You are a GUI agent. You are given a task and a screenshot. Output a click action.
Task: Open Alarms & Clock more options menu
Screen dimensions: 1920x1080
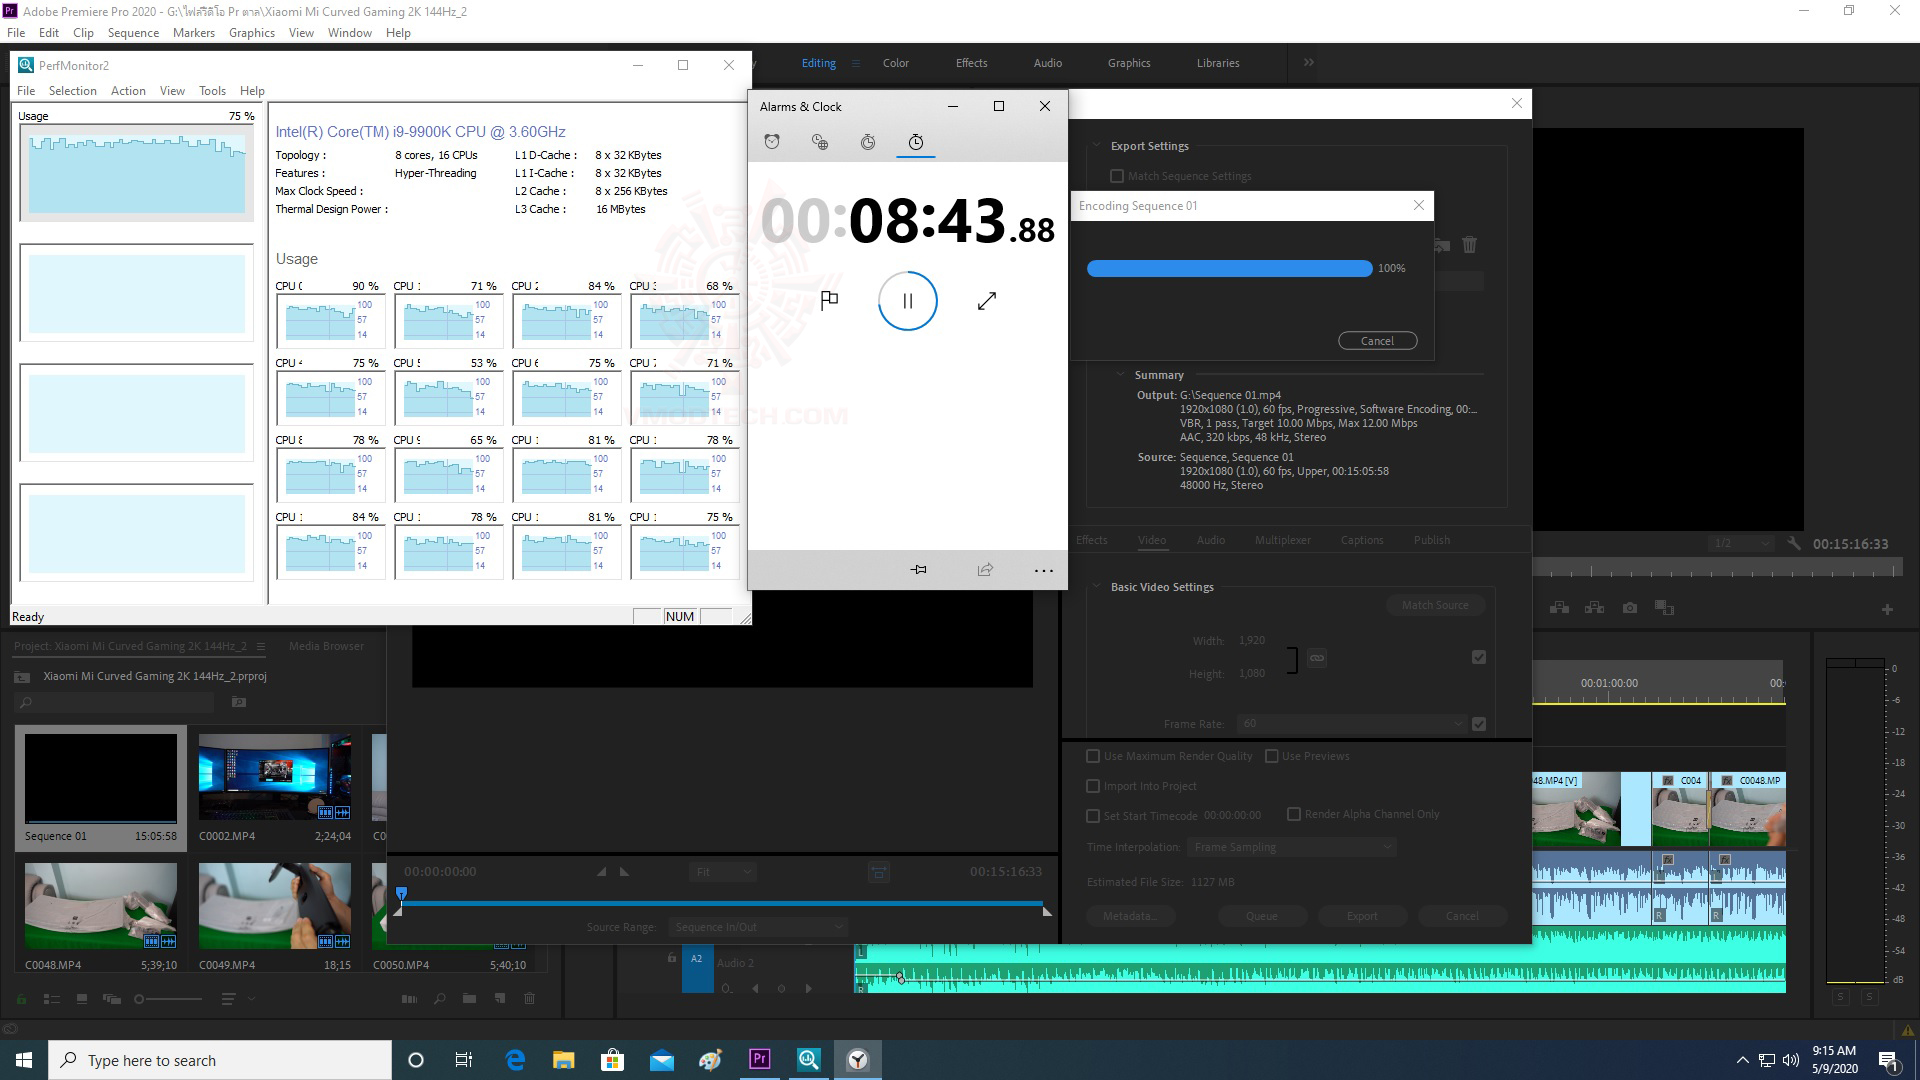point(1043,570)
